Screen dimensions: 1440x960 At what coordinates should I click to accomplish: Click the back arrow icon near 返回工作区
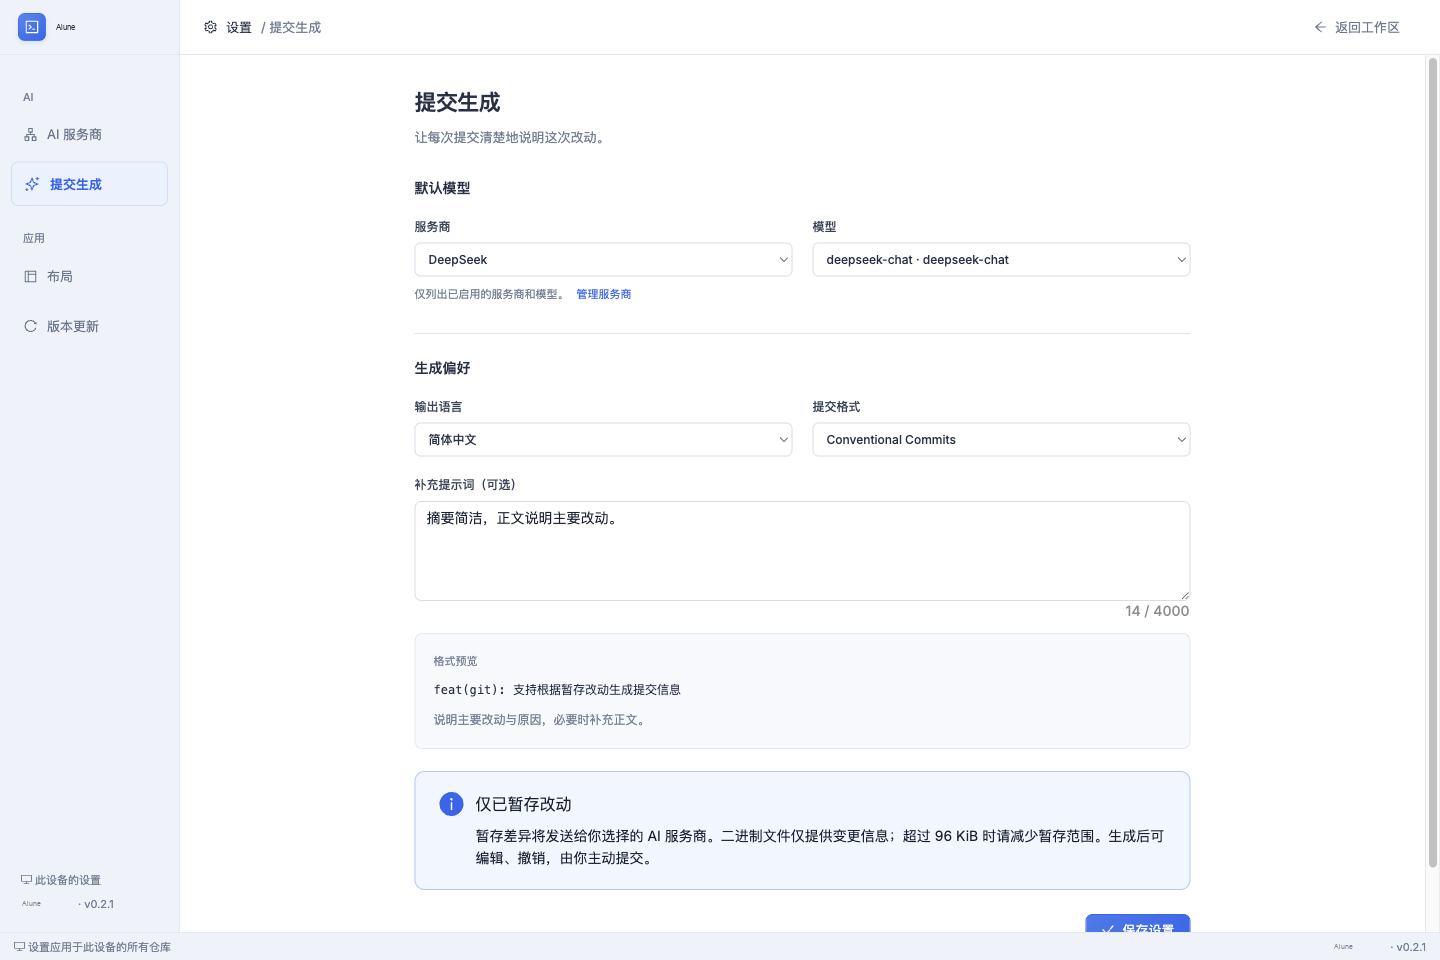1320,27
